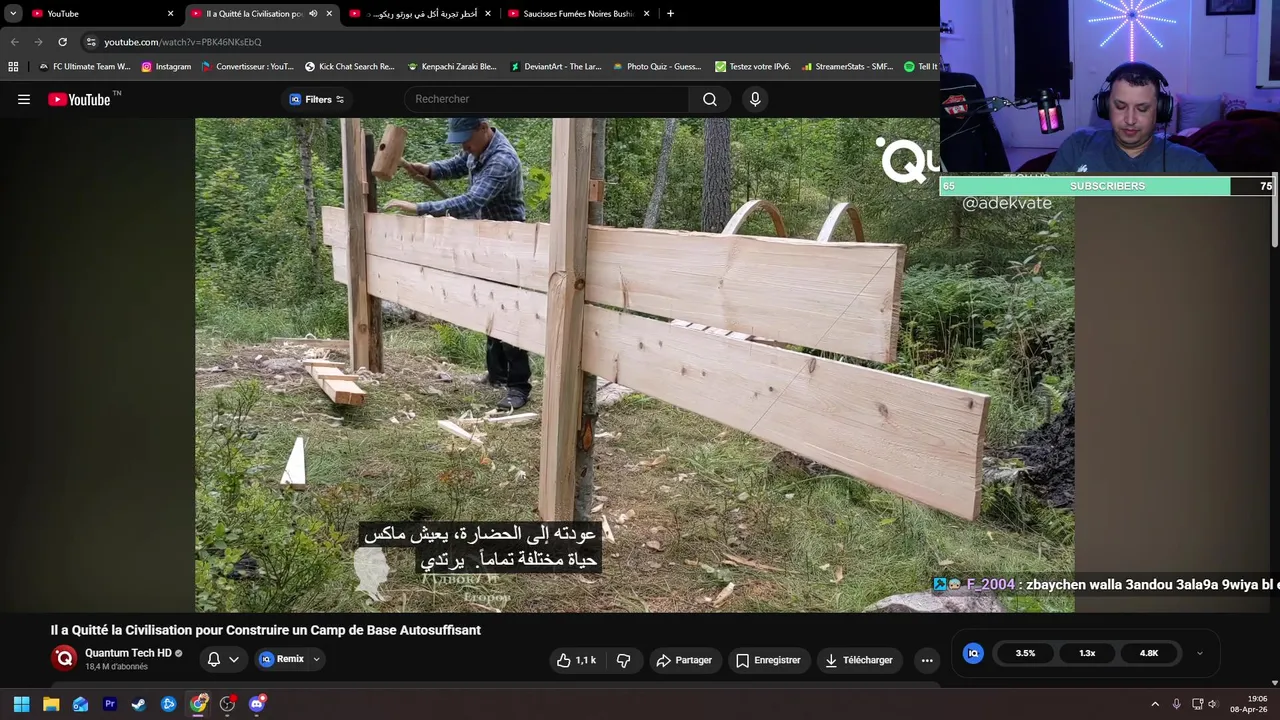Click the Remix button
This screenshot has width=1280, height=720.
pos(282,659)
